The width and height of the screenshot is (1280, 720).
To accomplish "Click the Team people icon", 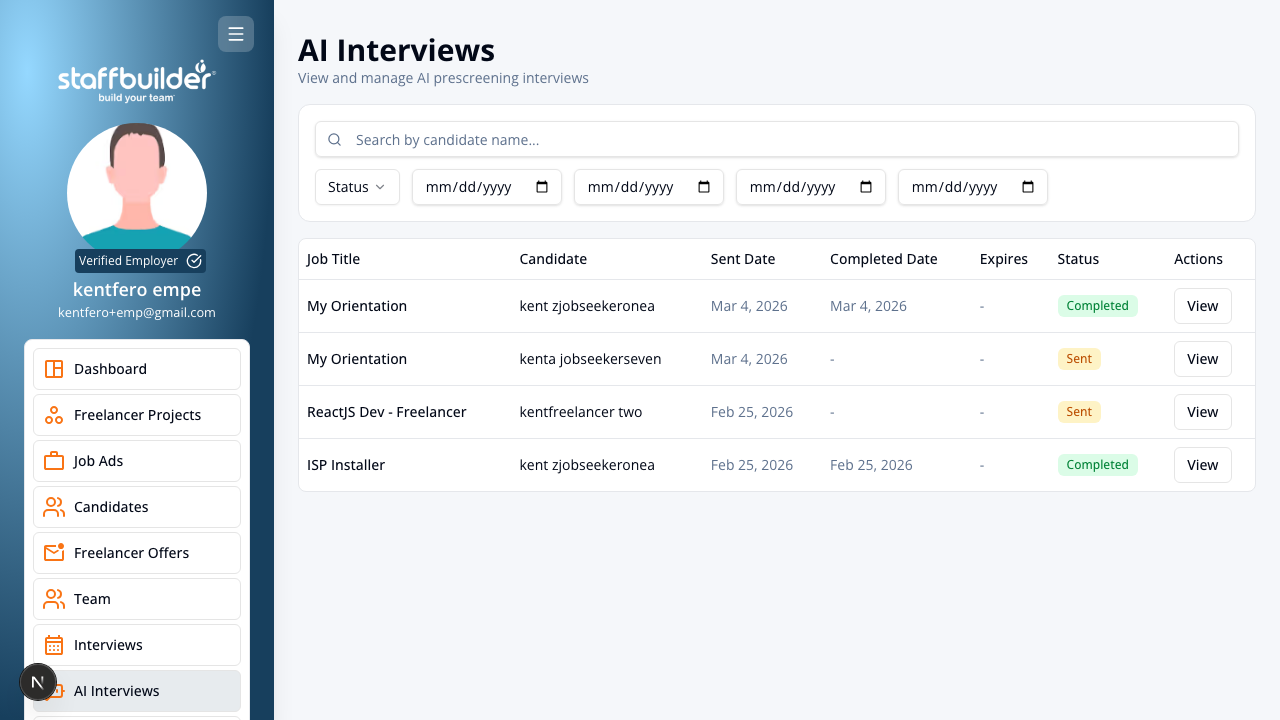I will (54, 599).
